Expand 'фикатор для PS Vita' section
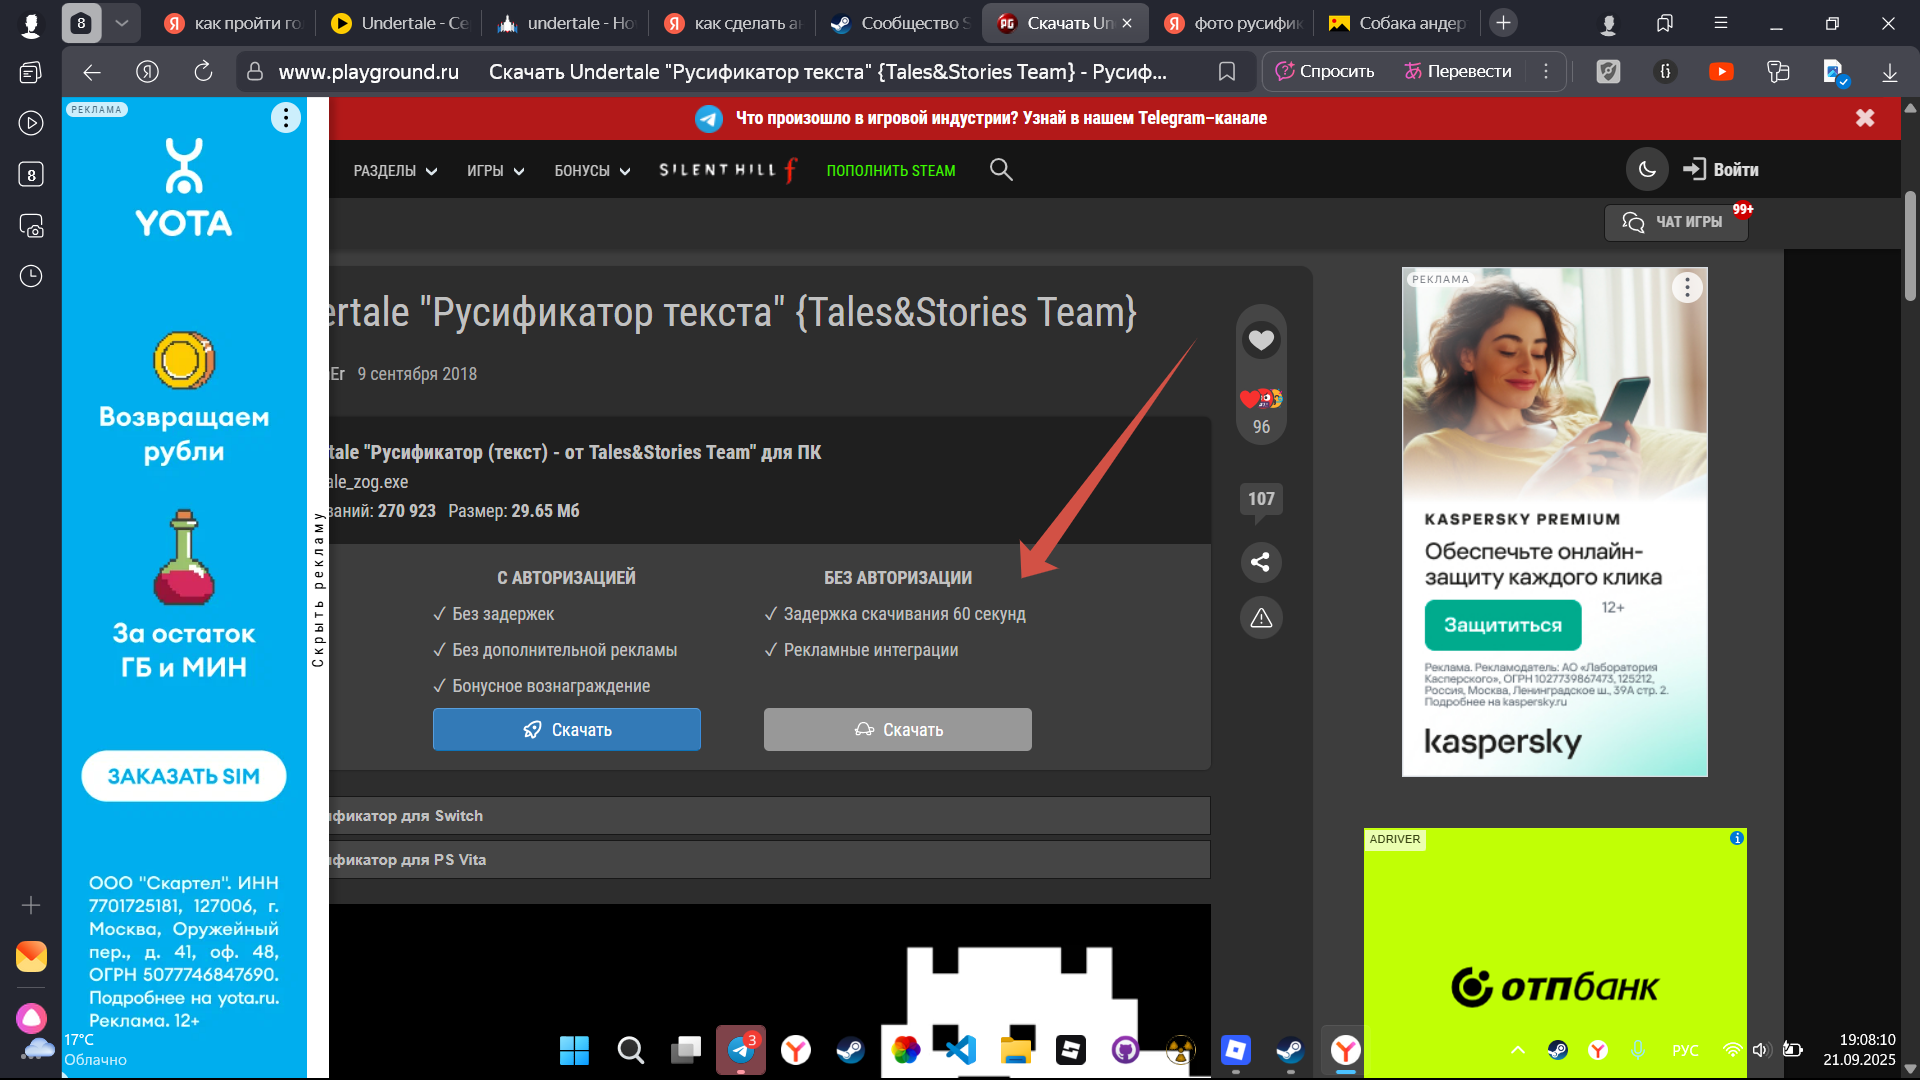The height and width of the screenshot is (1080, 1920). (x=770, y=860)
